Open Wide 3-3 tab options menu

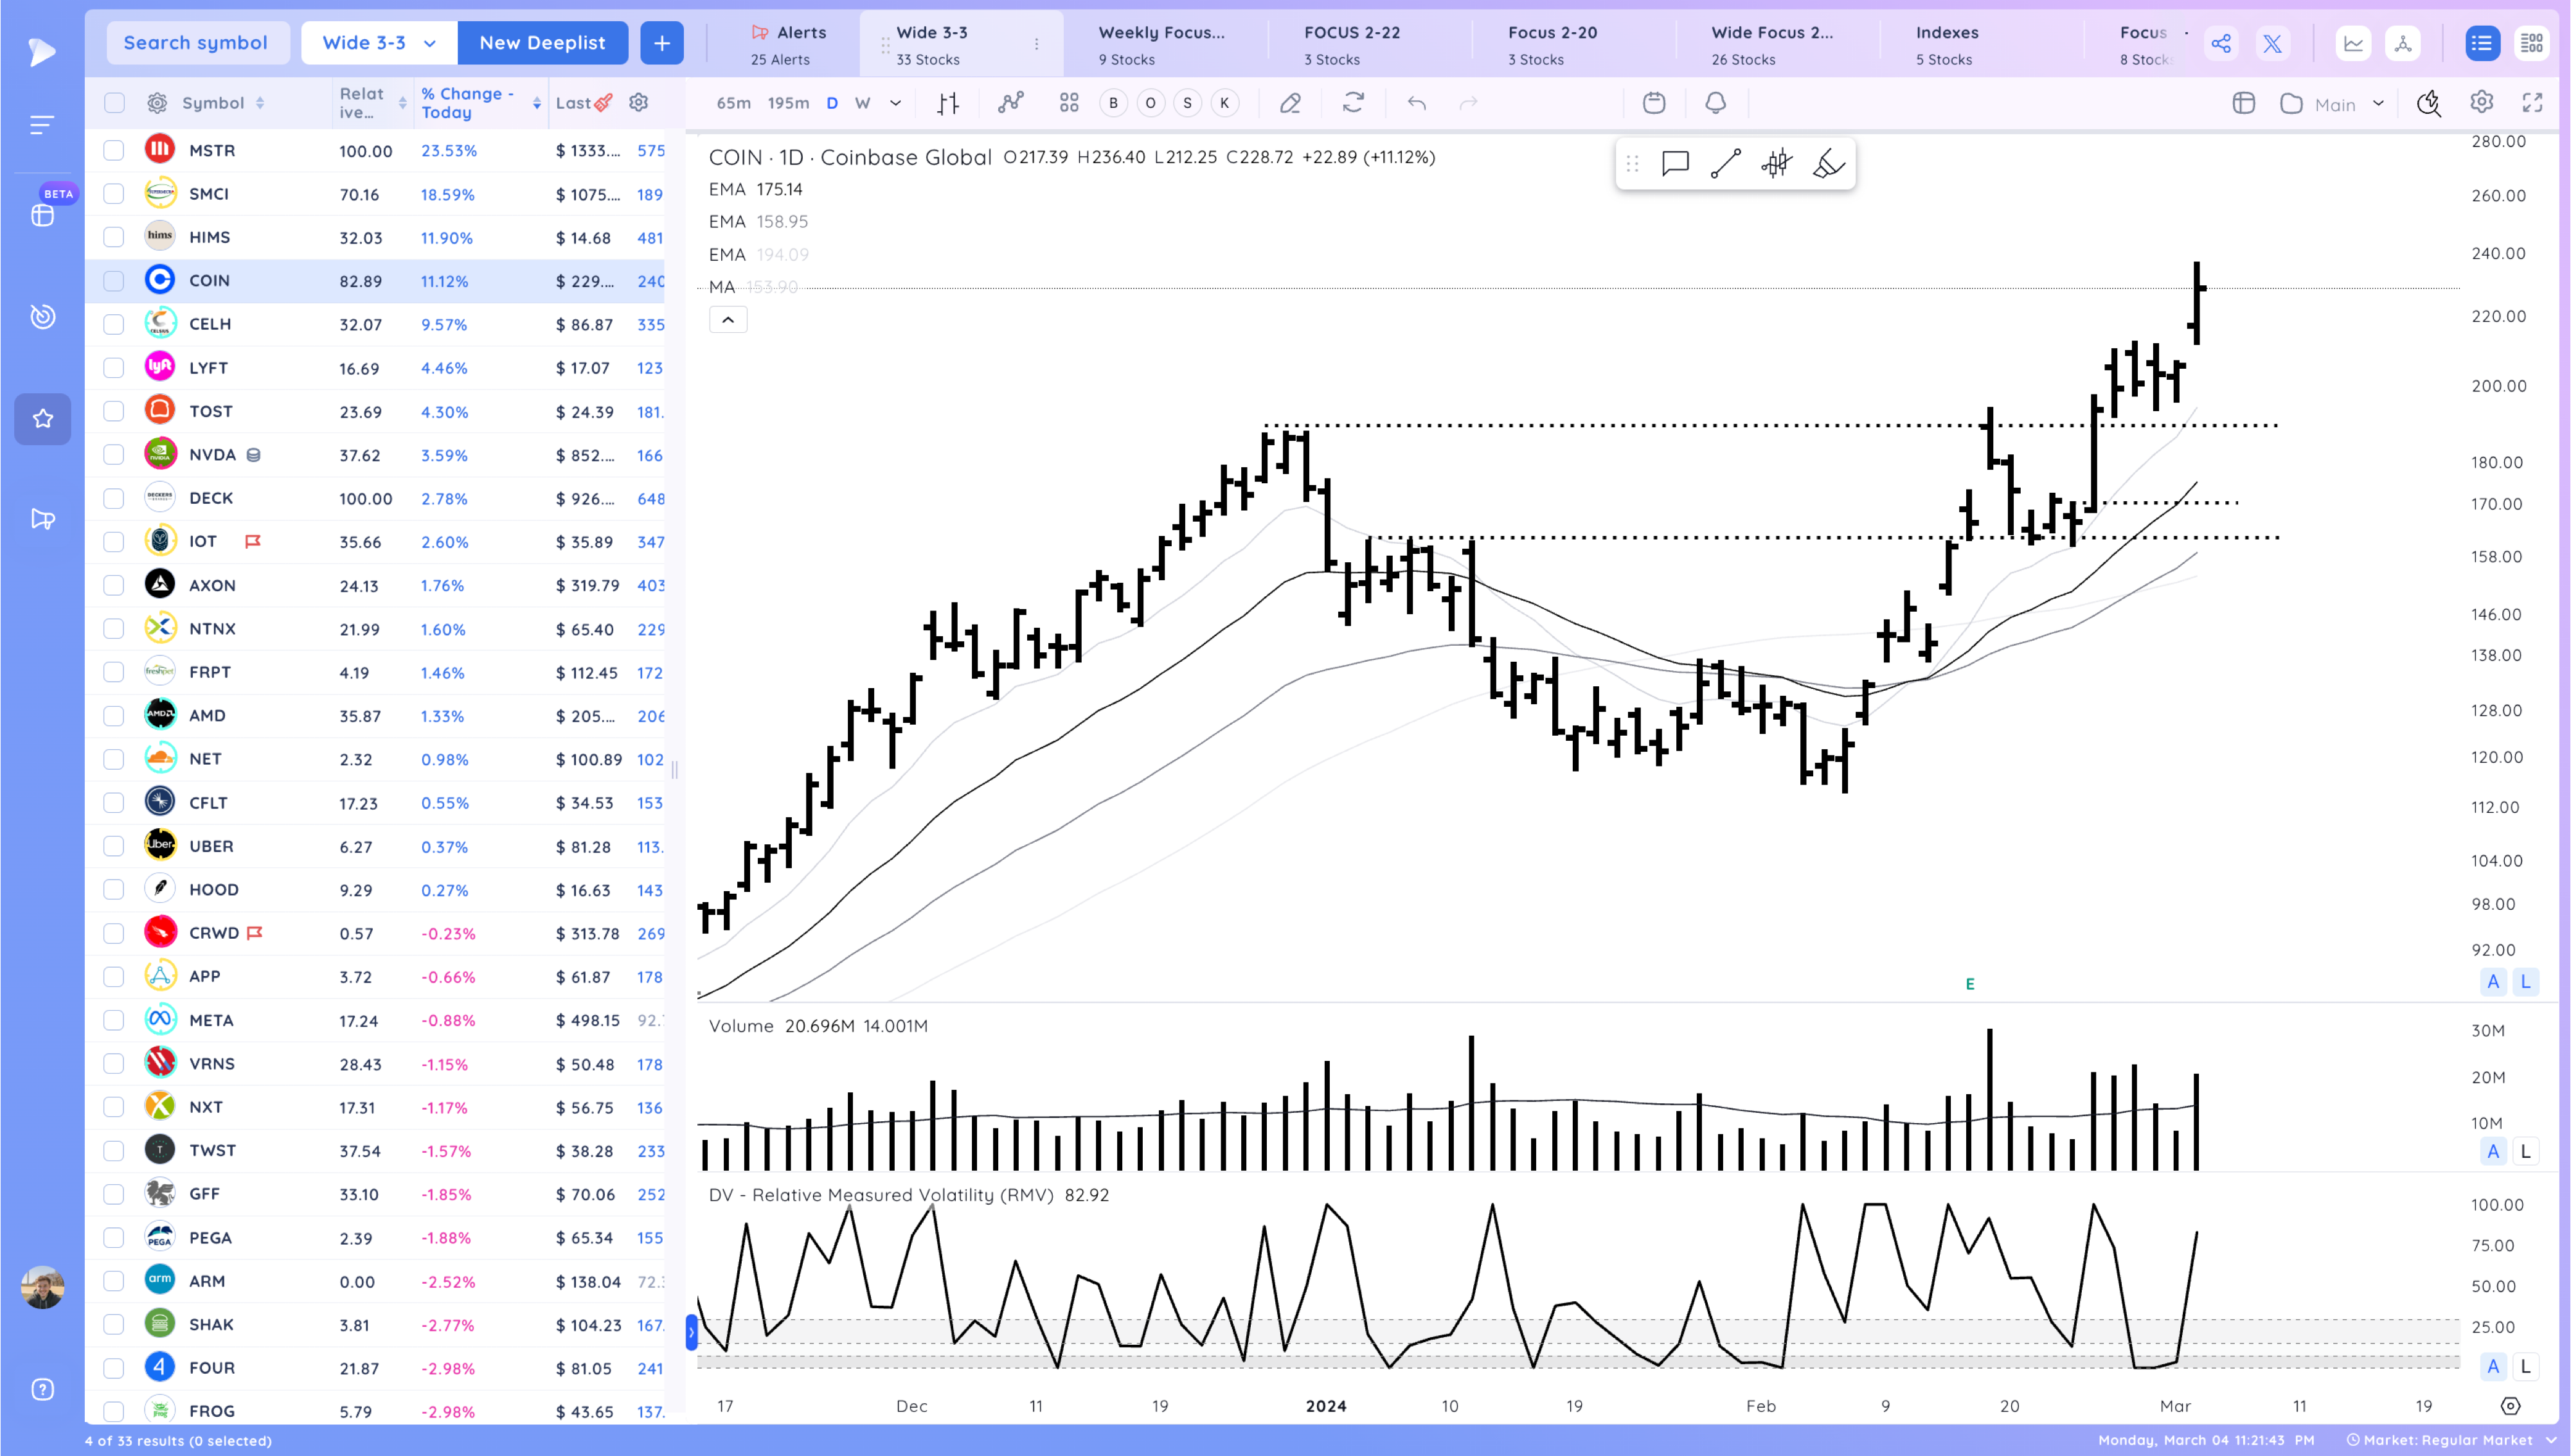pos(1036,44)
